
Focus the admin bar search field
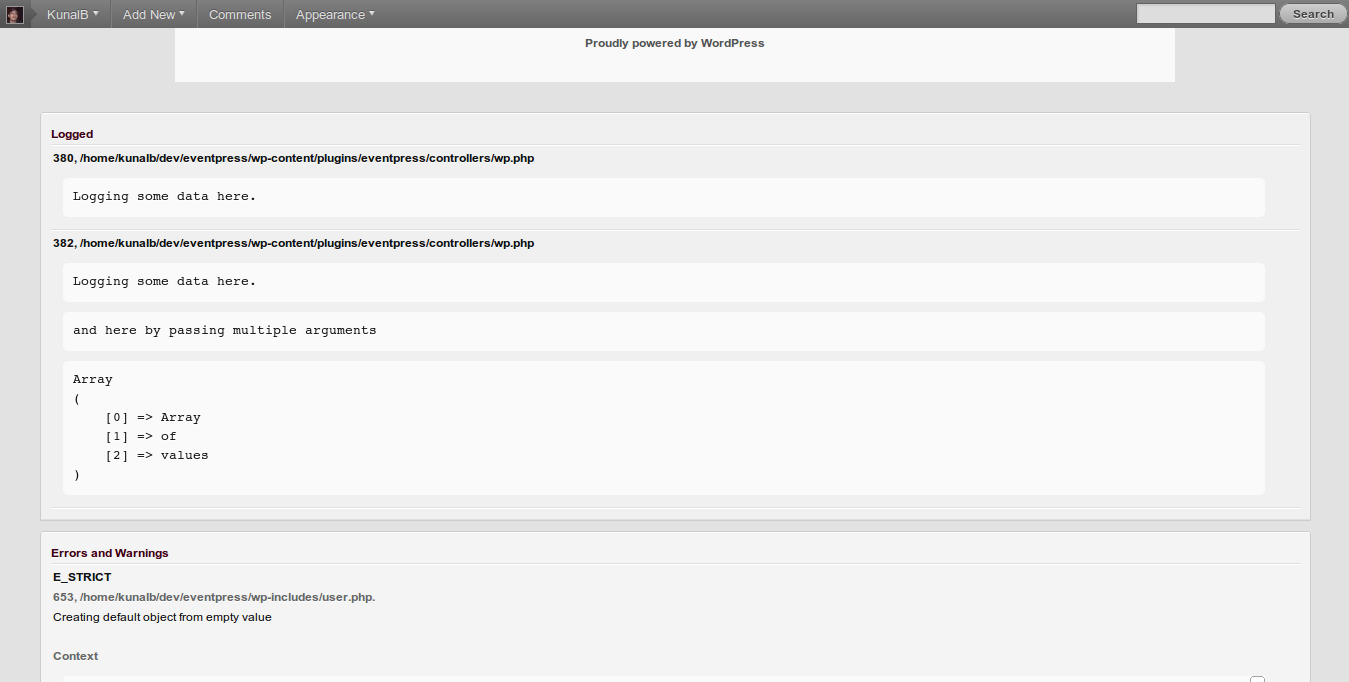tap(1206, 14)
